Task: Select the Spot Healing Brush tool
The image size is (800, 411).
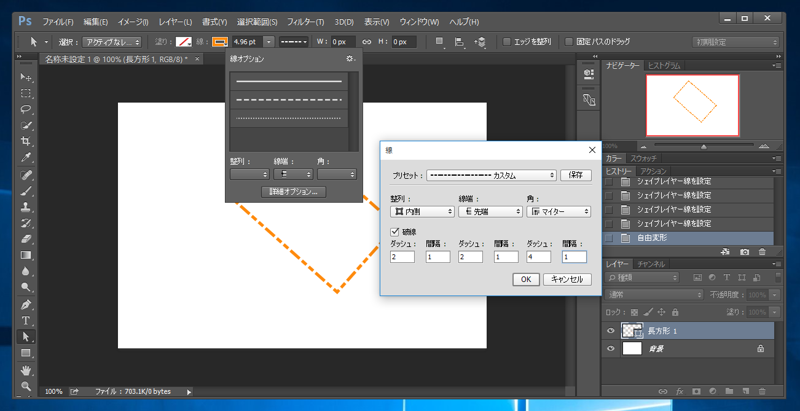Action: click(x=26, y=175)
